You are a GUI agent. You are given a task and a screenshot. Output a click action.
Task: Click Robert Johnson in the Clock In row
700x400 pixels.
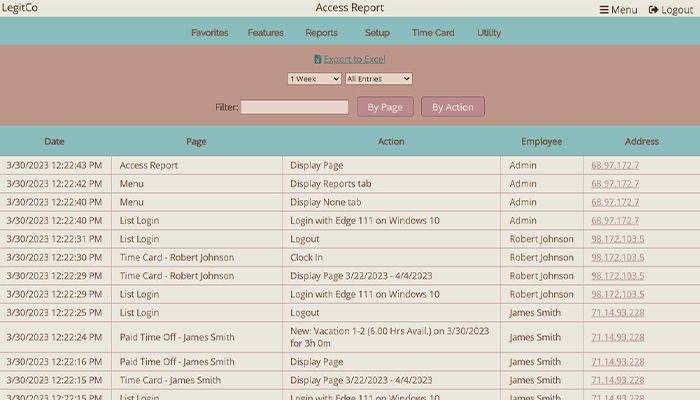[x=542, y=257]
